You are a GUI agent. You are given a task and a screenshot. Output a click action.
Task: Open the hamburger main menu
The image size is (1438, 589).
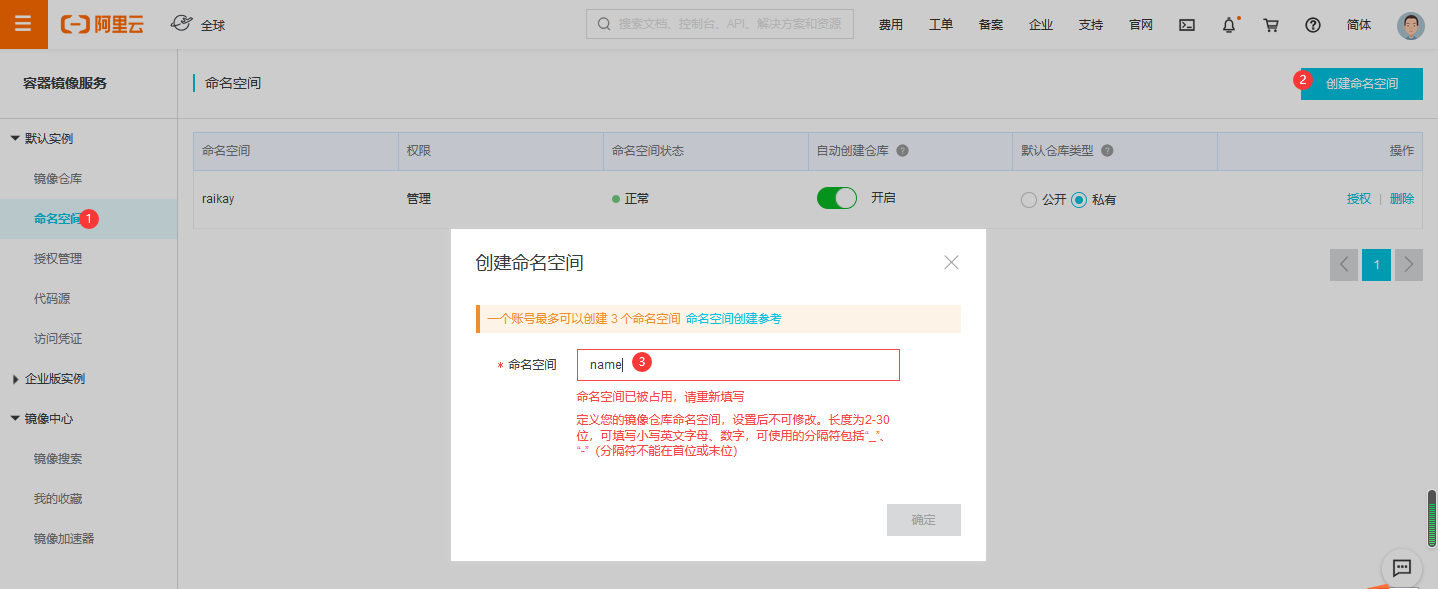point(23,24)
